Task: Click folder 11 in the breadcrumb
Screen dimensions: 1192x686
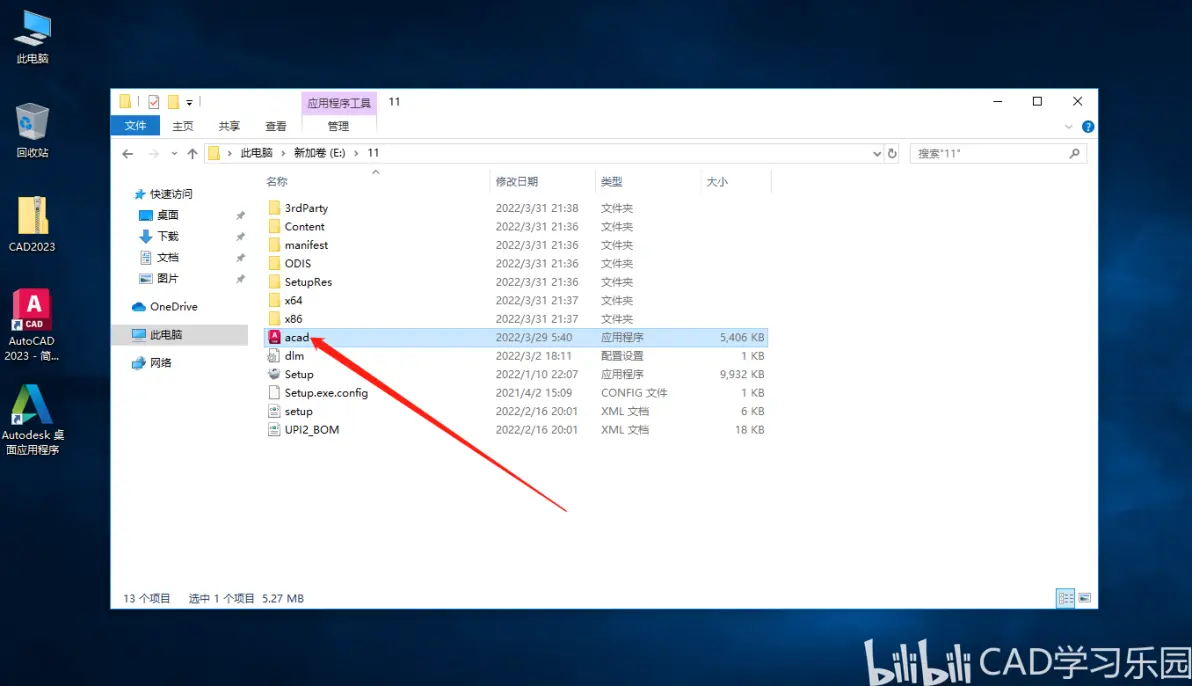Action: pyautogui.click(x=373, y=154)
